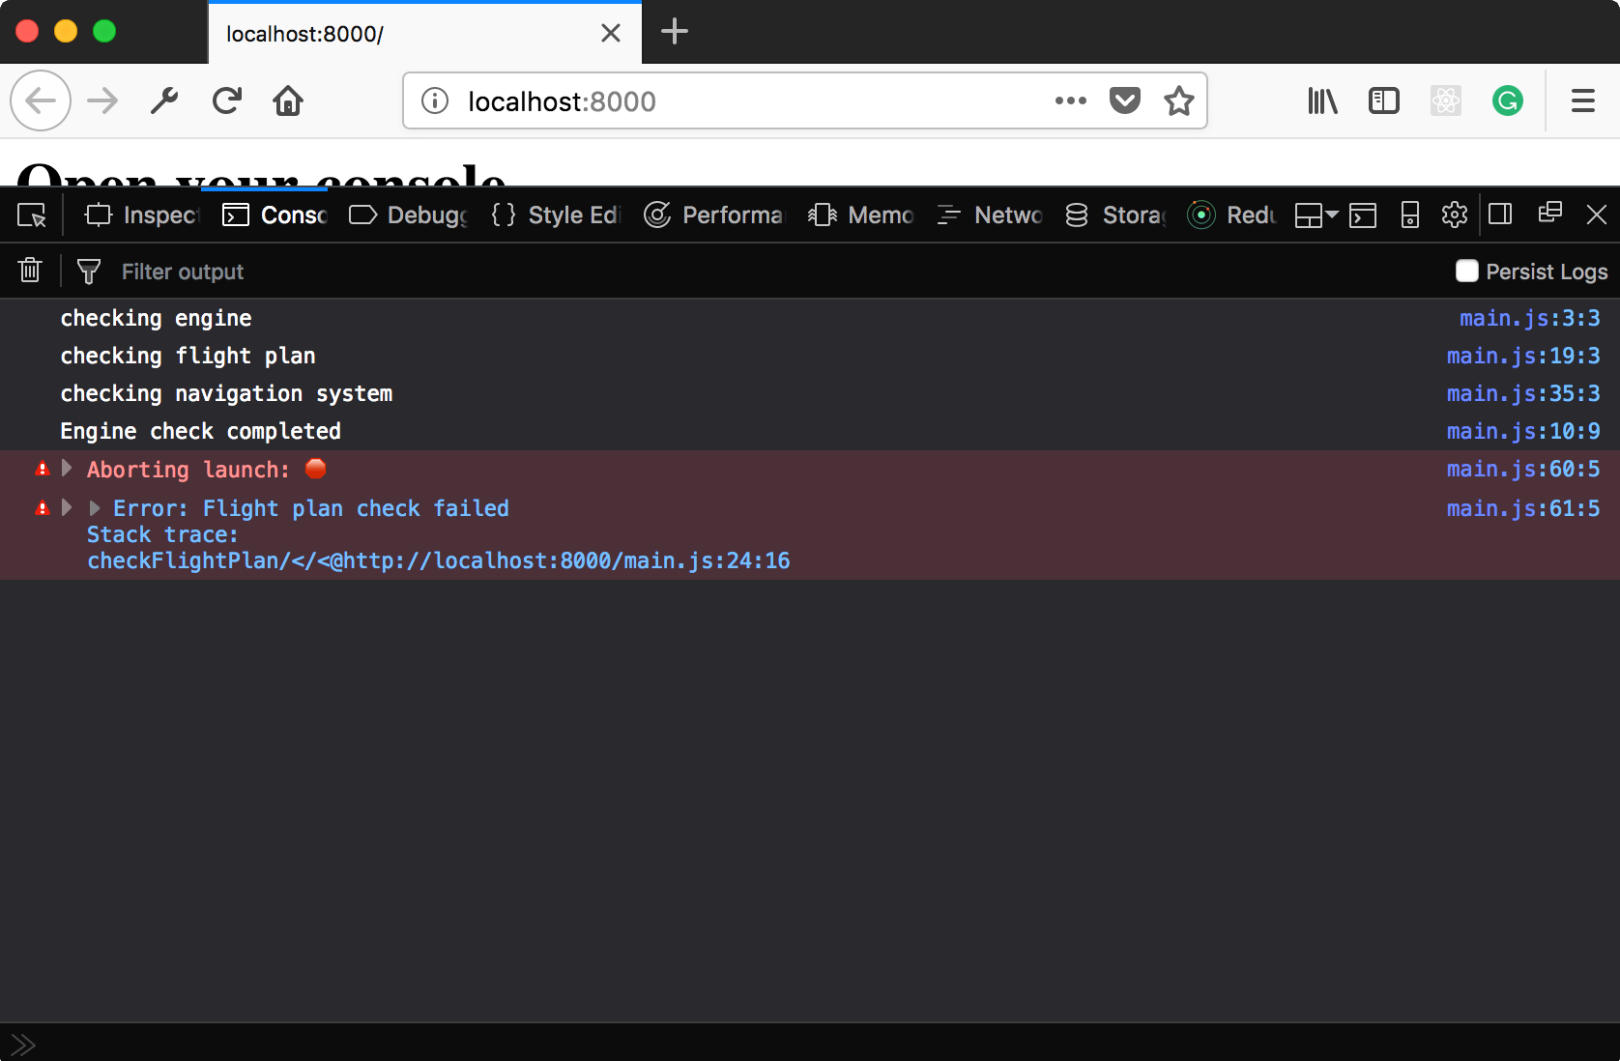Open DevTools in a separate window

pyautogui.click(x=1550, y=213)
